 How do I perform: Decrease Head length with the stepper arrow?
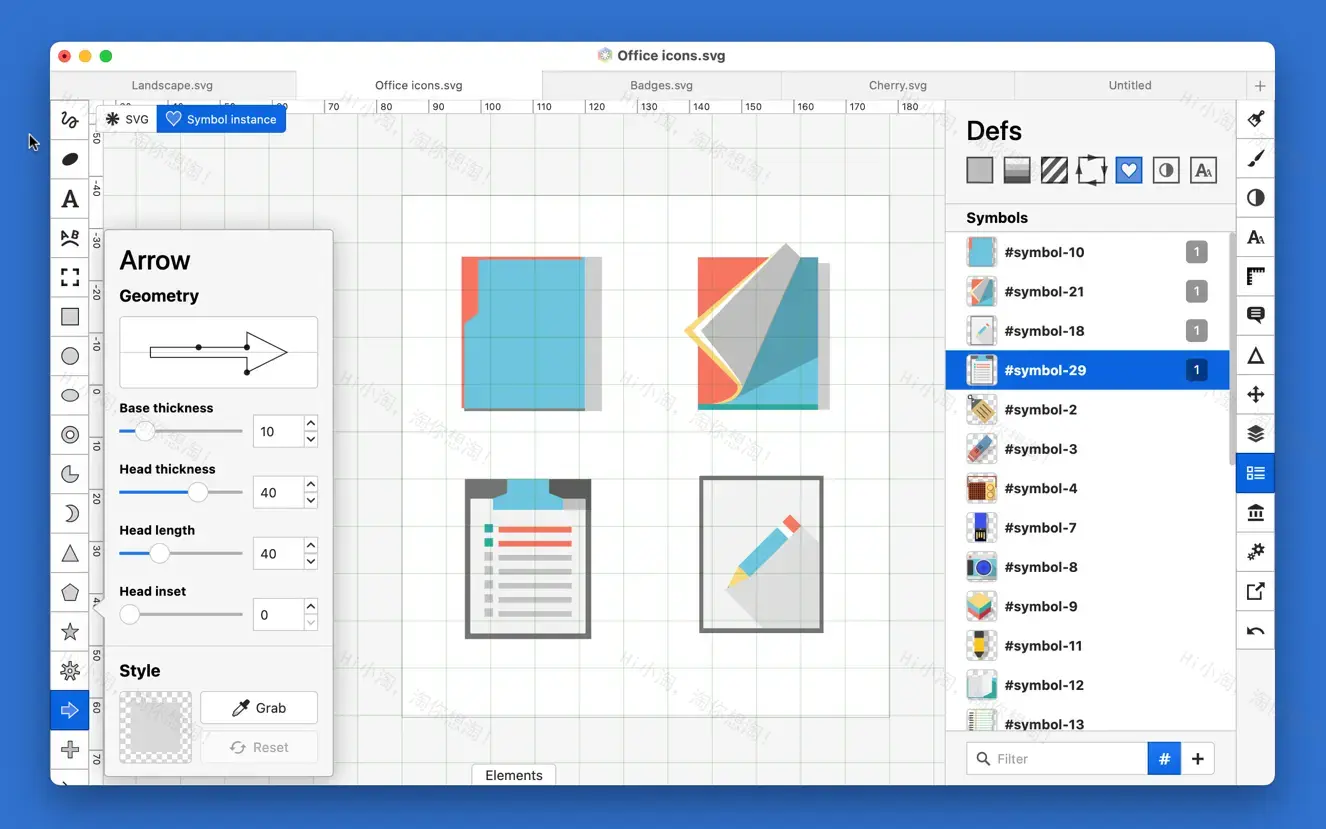[x=310, y=559]
